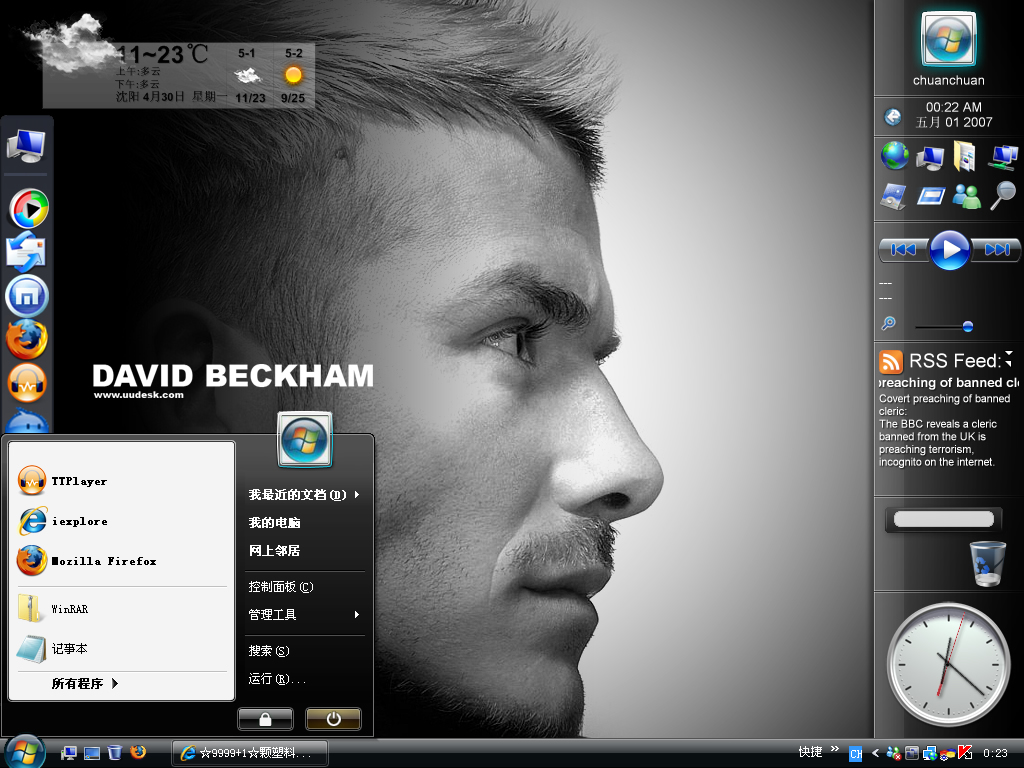Expand 我最近的文档 submenu arrow

(x=357, y=494)
